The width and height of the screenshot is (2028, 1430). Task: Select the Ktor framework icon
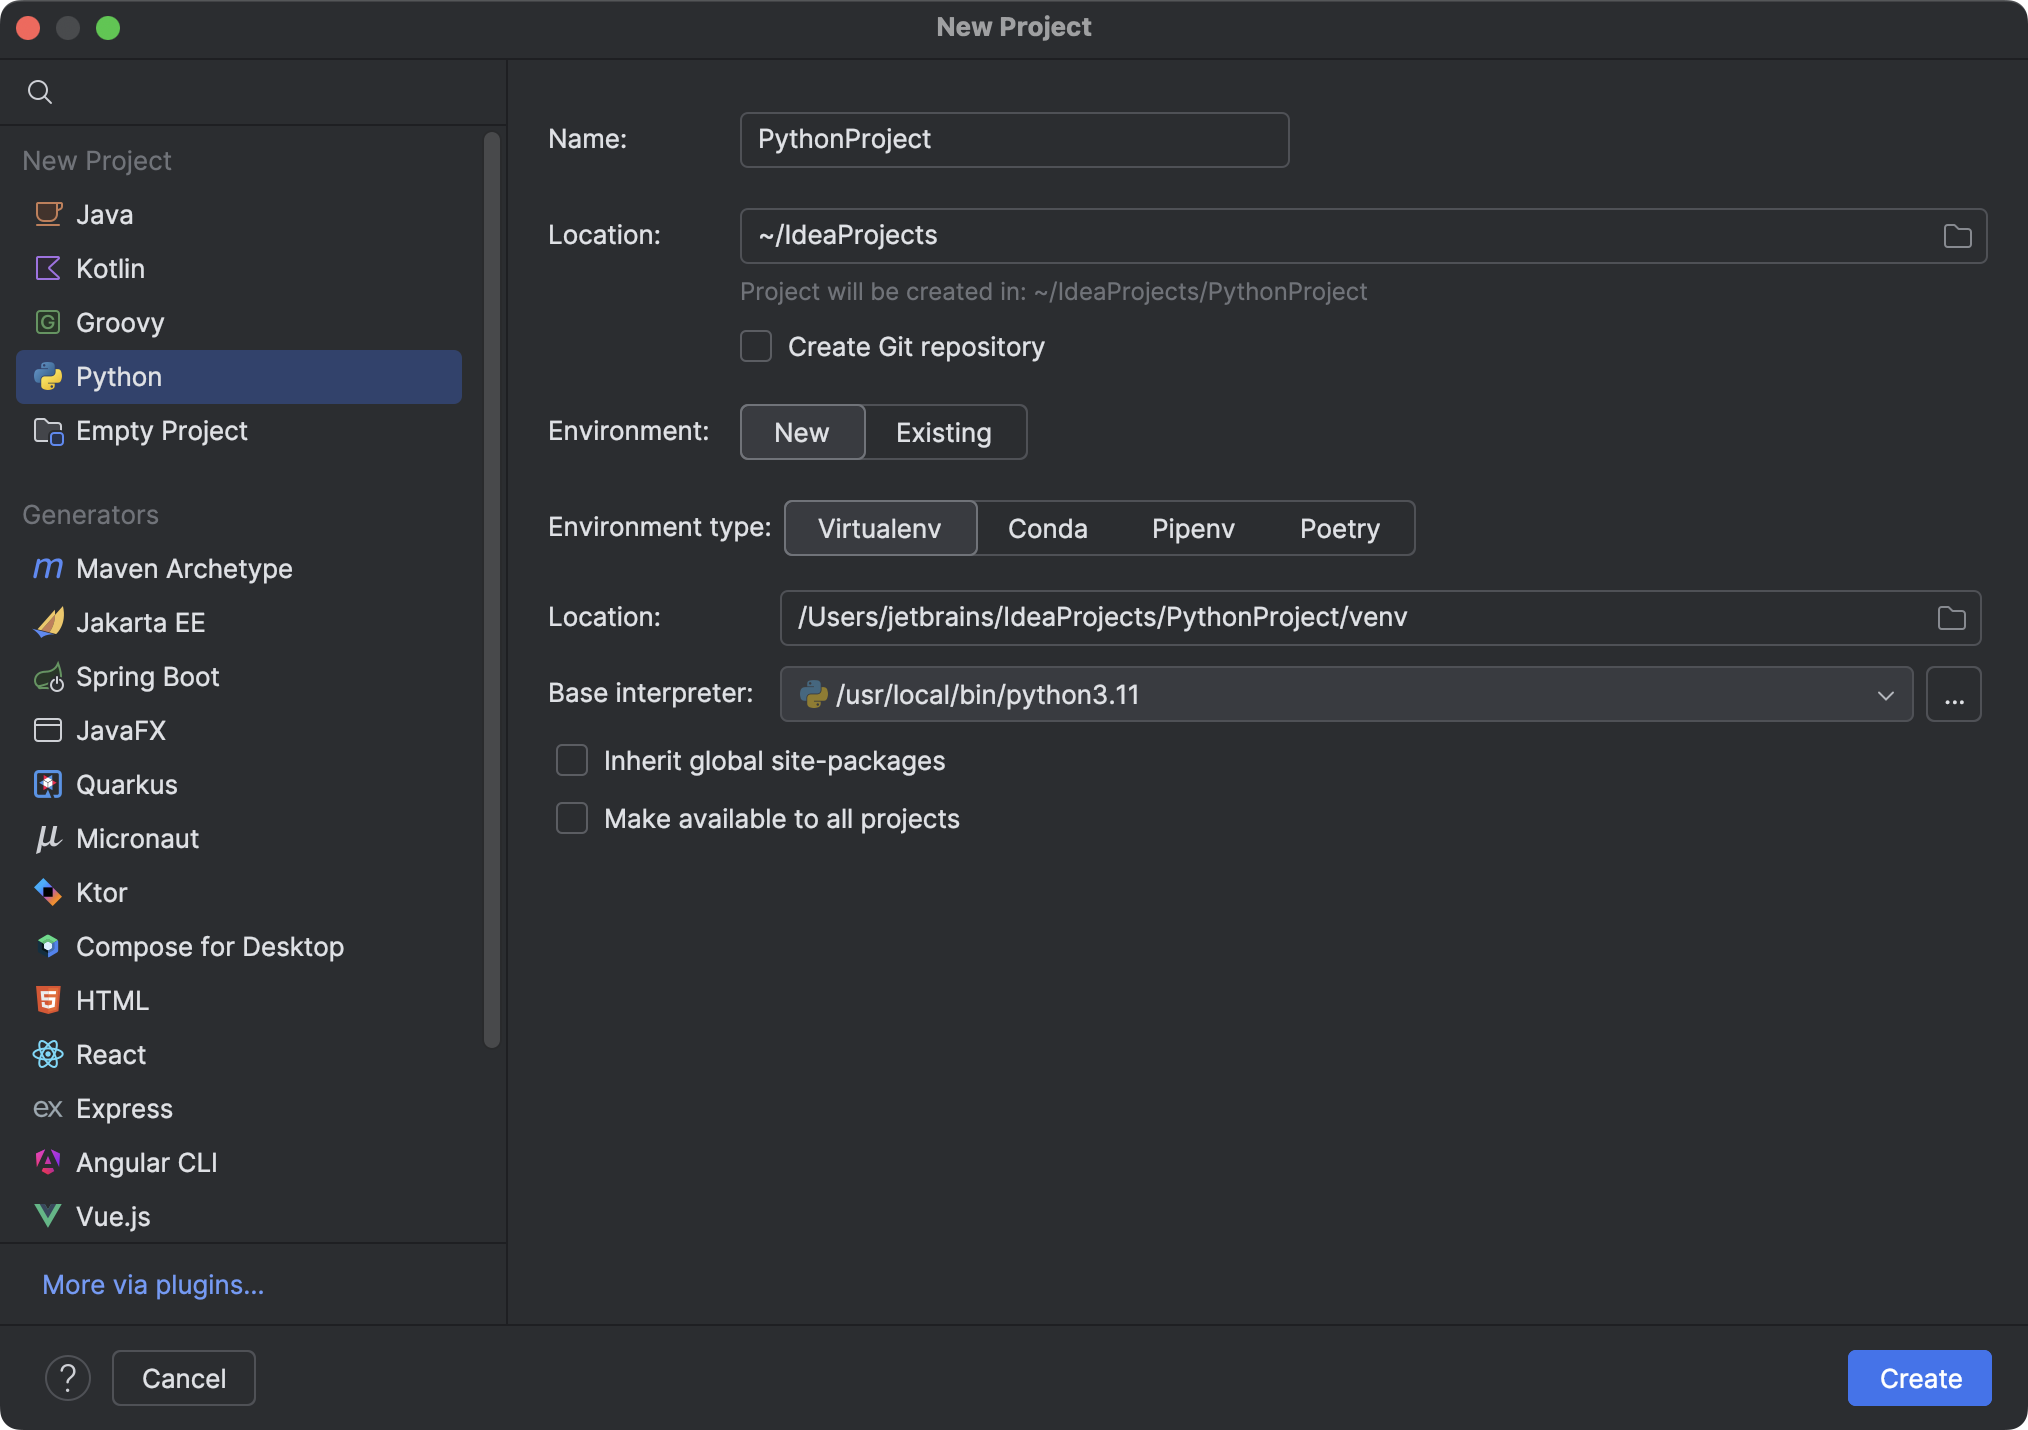[47, 892]
